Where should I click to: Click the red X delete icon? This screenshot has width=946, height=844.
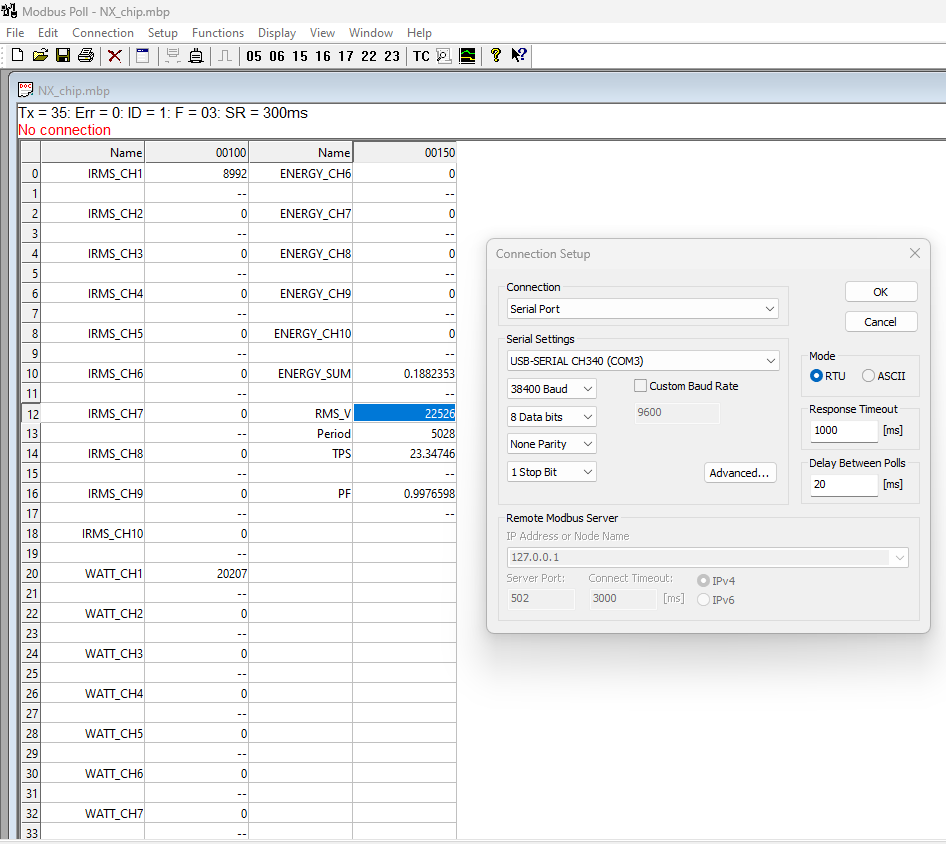(x=115, y=56)
